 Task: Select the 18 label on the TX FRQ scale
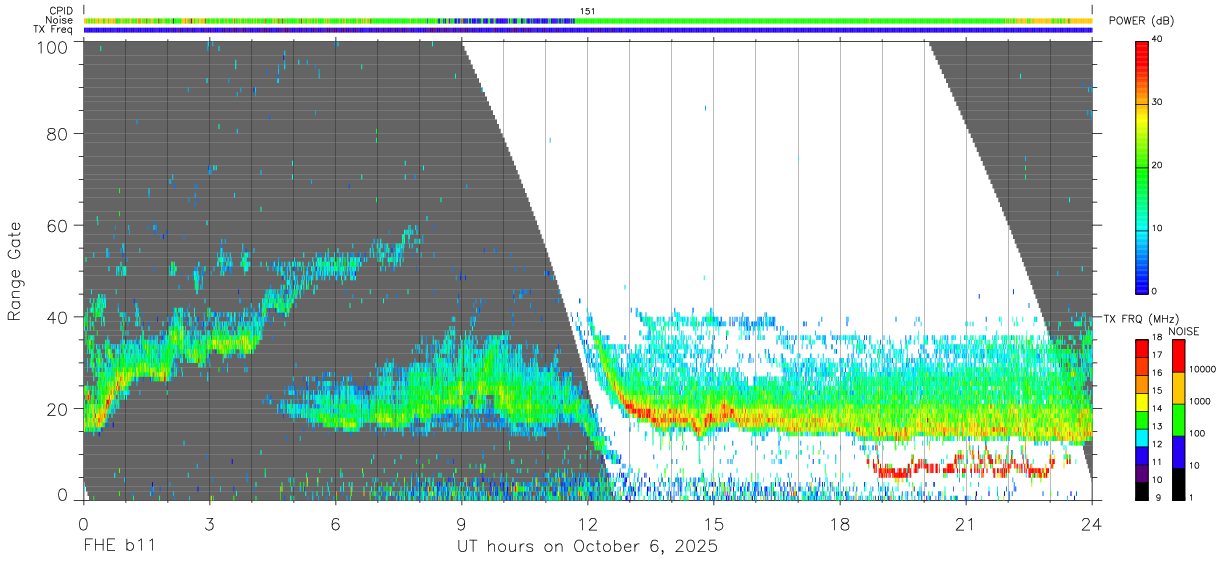pyautogui.click(x=1157, y=339)
